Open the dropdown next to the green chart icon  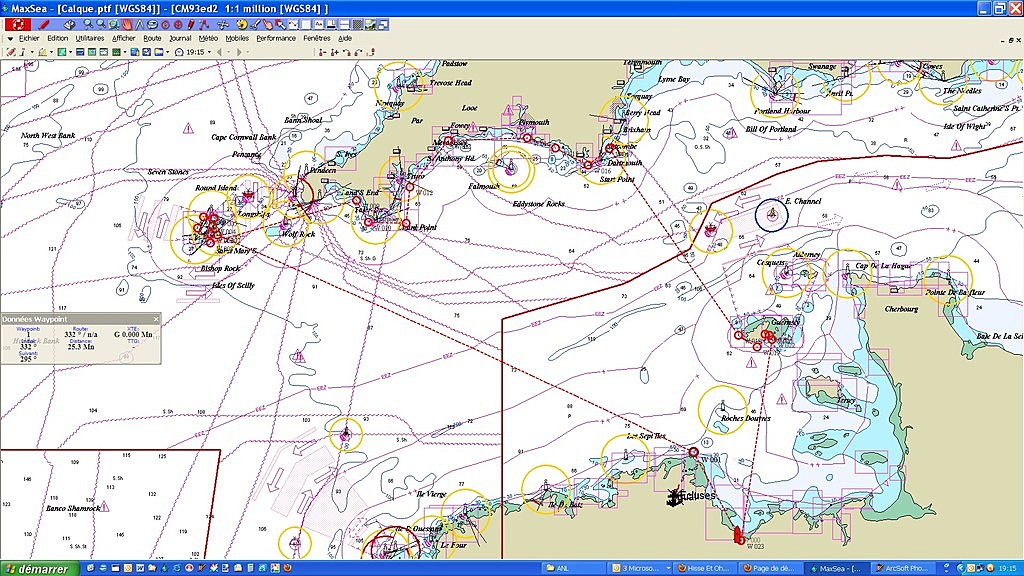(x=71, y=52)
